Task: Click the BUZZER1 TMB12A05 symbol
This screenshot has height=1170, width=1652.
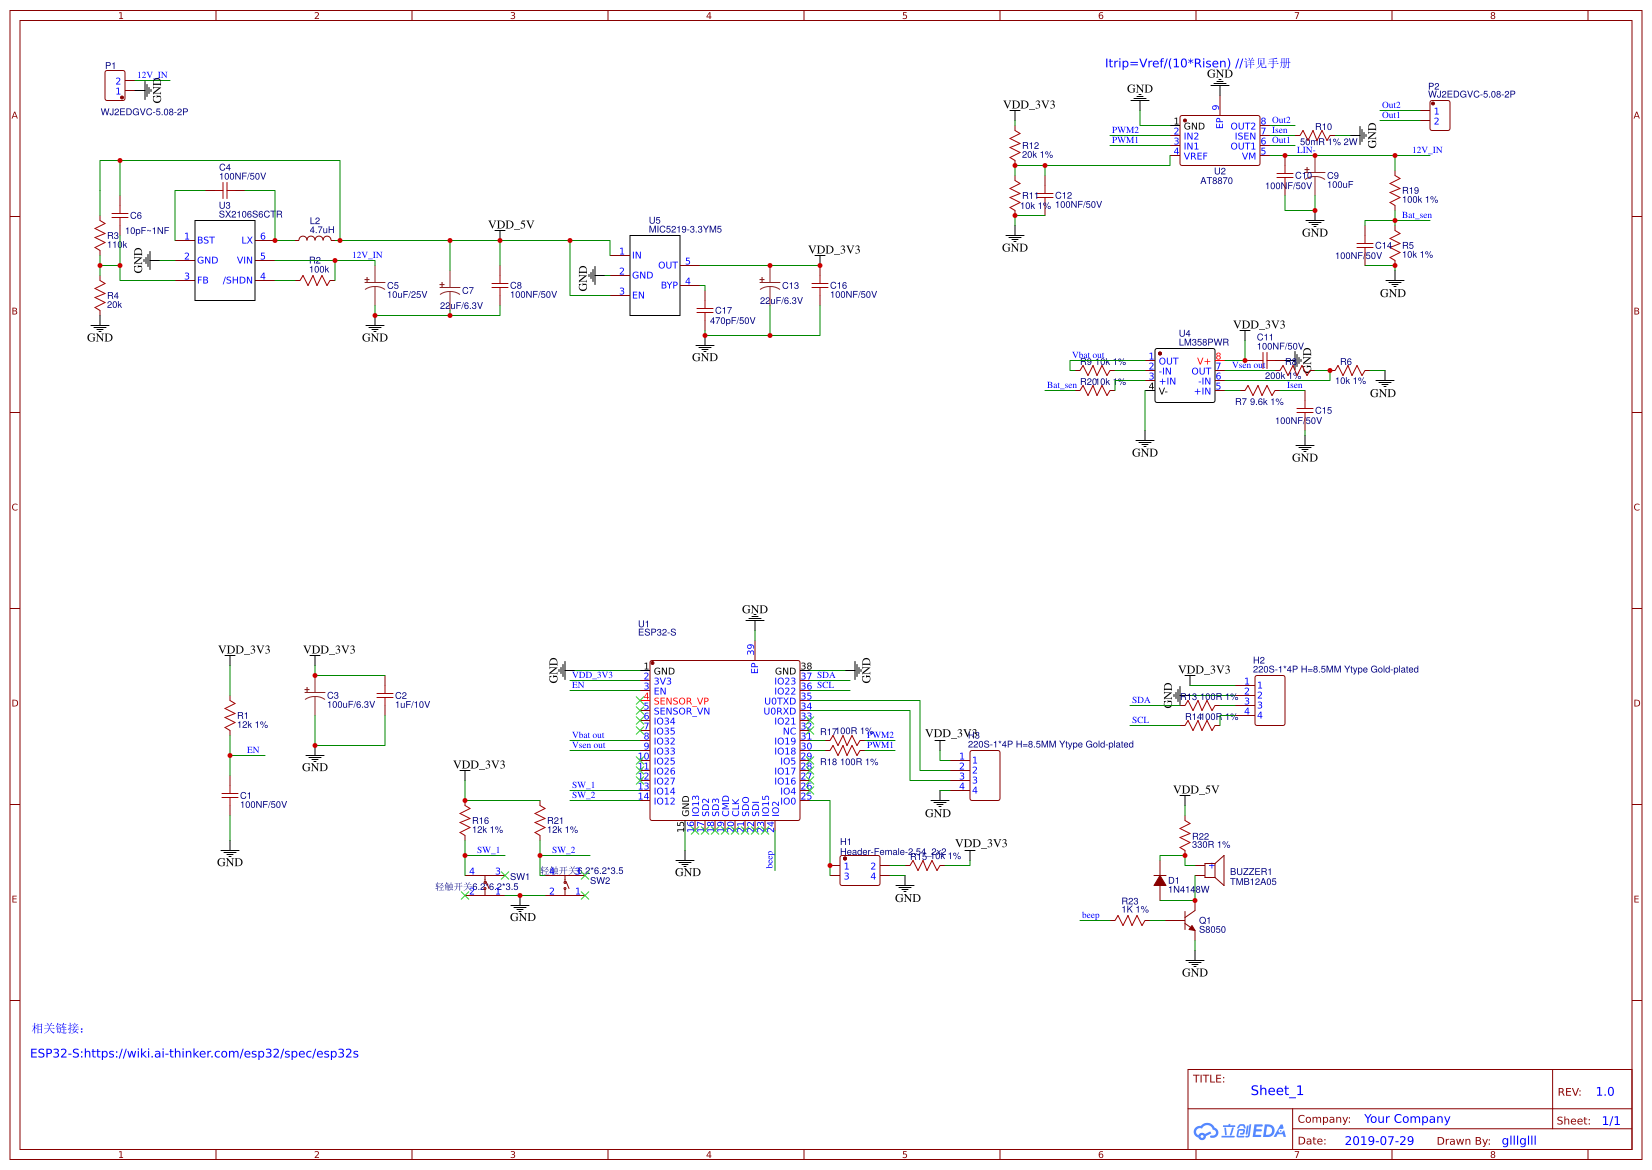Action: pos(1214,871)
